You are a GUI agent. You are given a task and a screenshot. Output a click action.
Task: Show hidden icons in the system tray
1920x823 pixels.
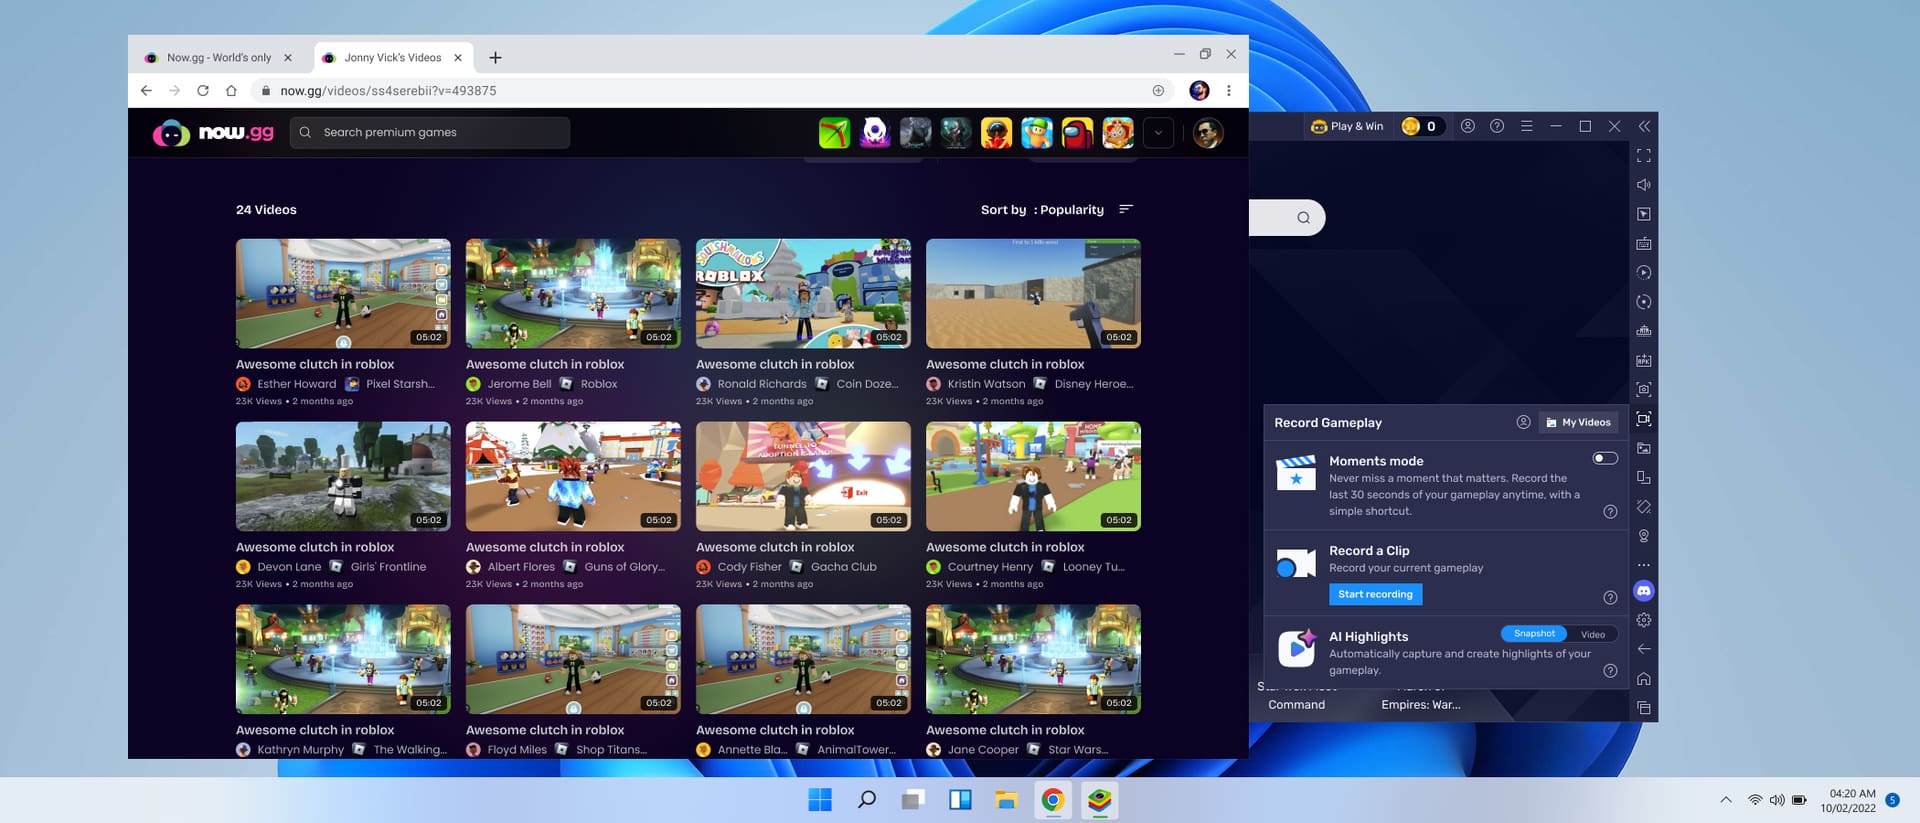1726,800
